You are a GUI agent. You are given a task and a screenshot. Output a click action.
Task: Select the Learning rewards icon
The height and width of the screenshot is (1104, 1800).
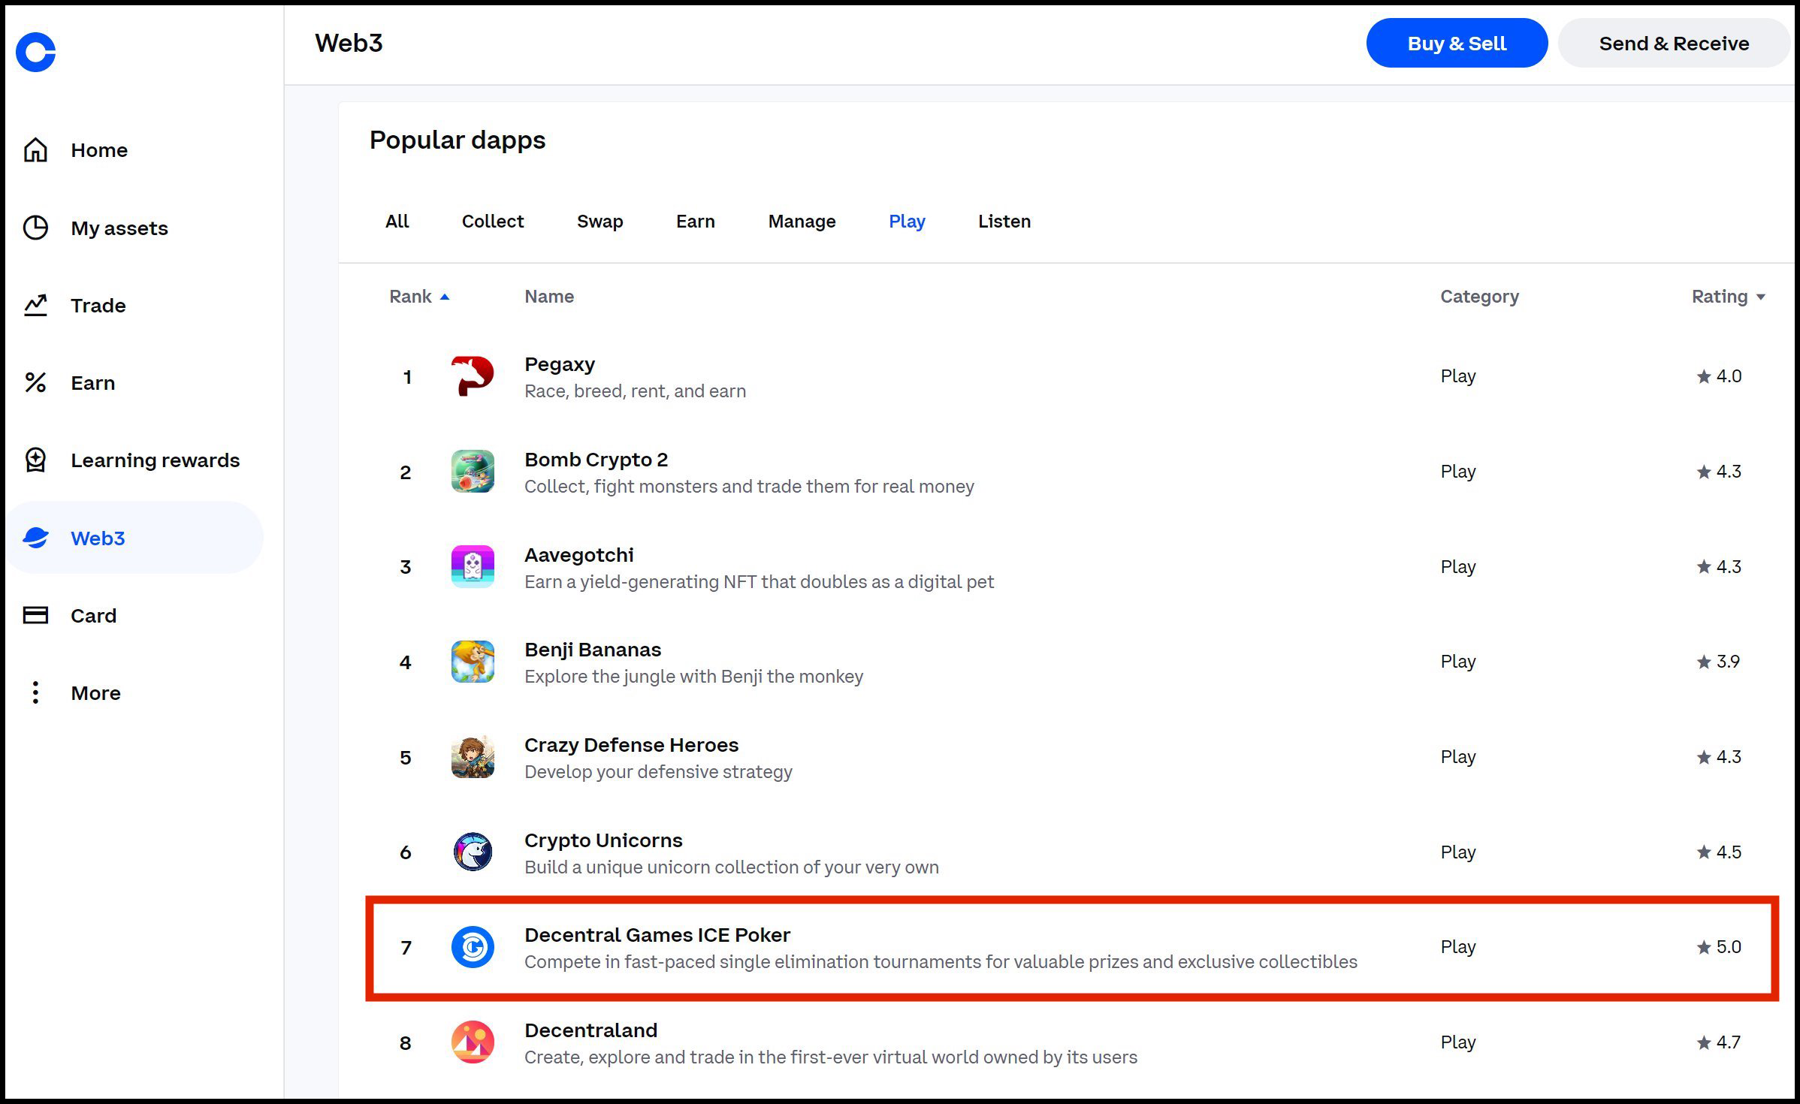pyautogui.click(x=35, y=460)
